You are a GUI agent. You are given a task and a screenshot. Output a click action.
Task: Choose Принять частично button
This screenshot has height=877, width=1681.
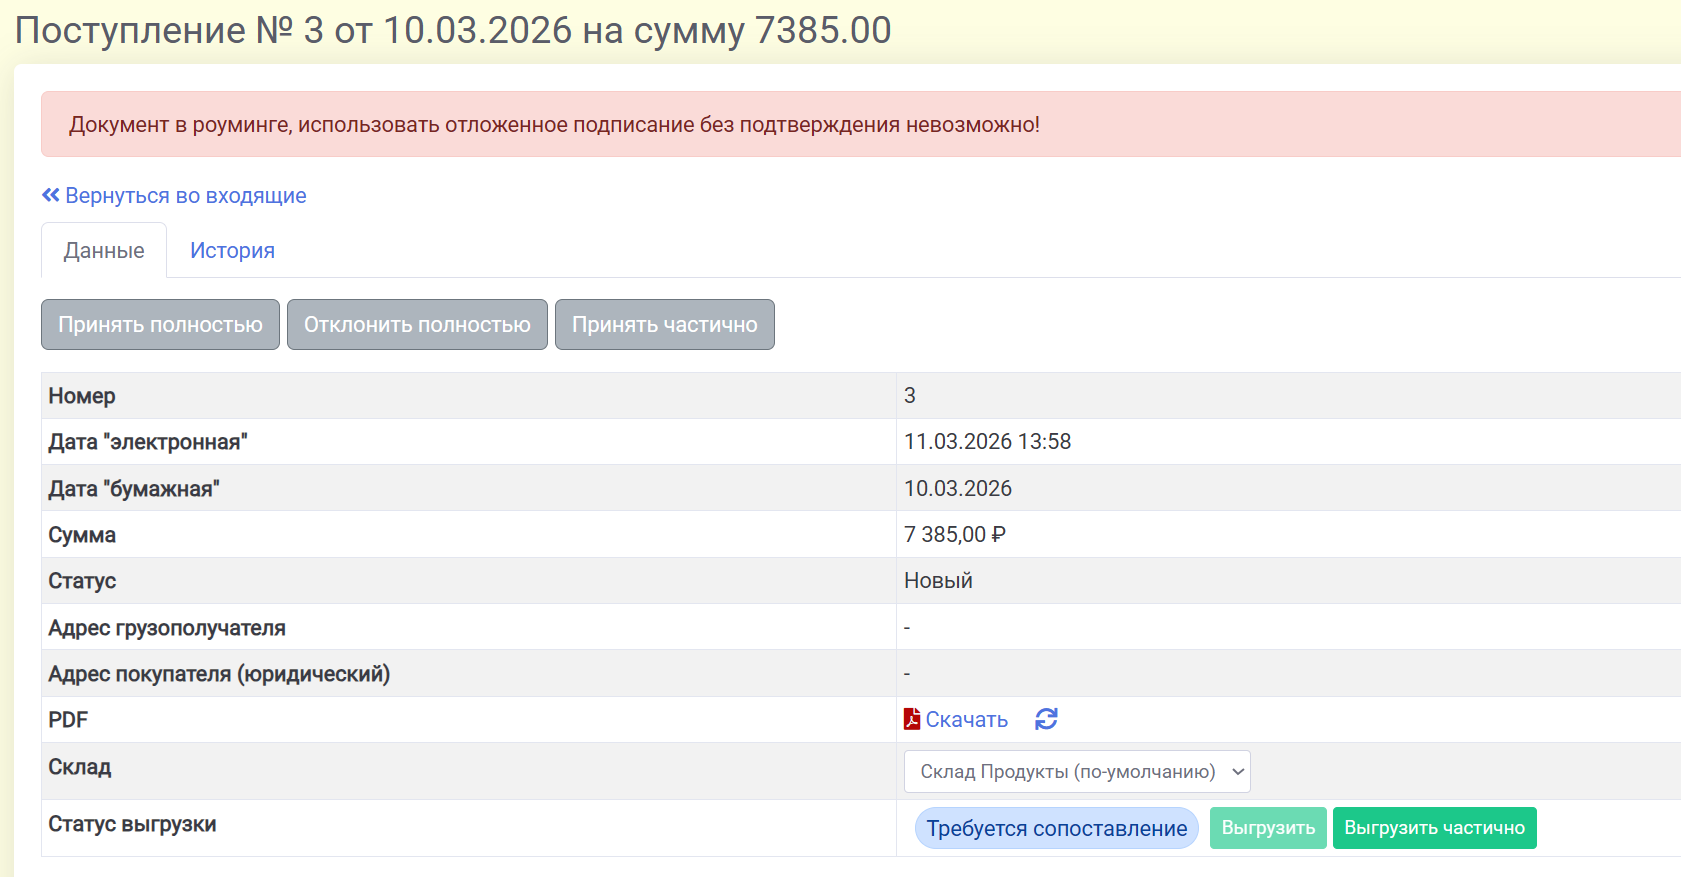(664, 325)
